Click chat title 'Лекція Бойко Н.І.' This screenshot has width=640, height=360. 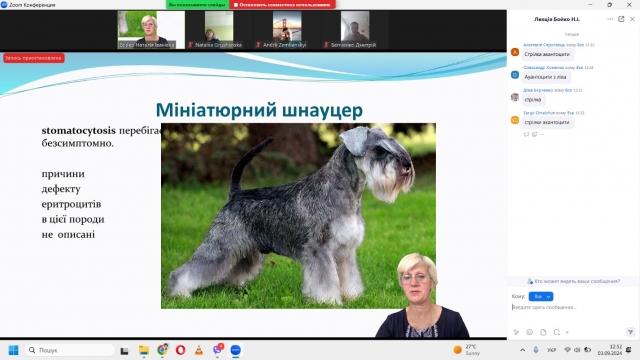tap(557, 19)
